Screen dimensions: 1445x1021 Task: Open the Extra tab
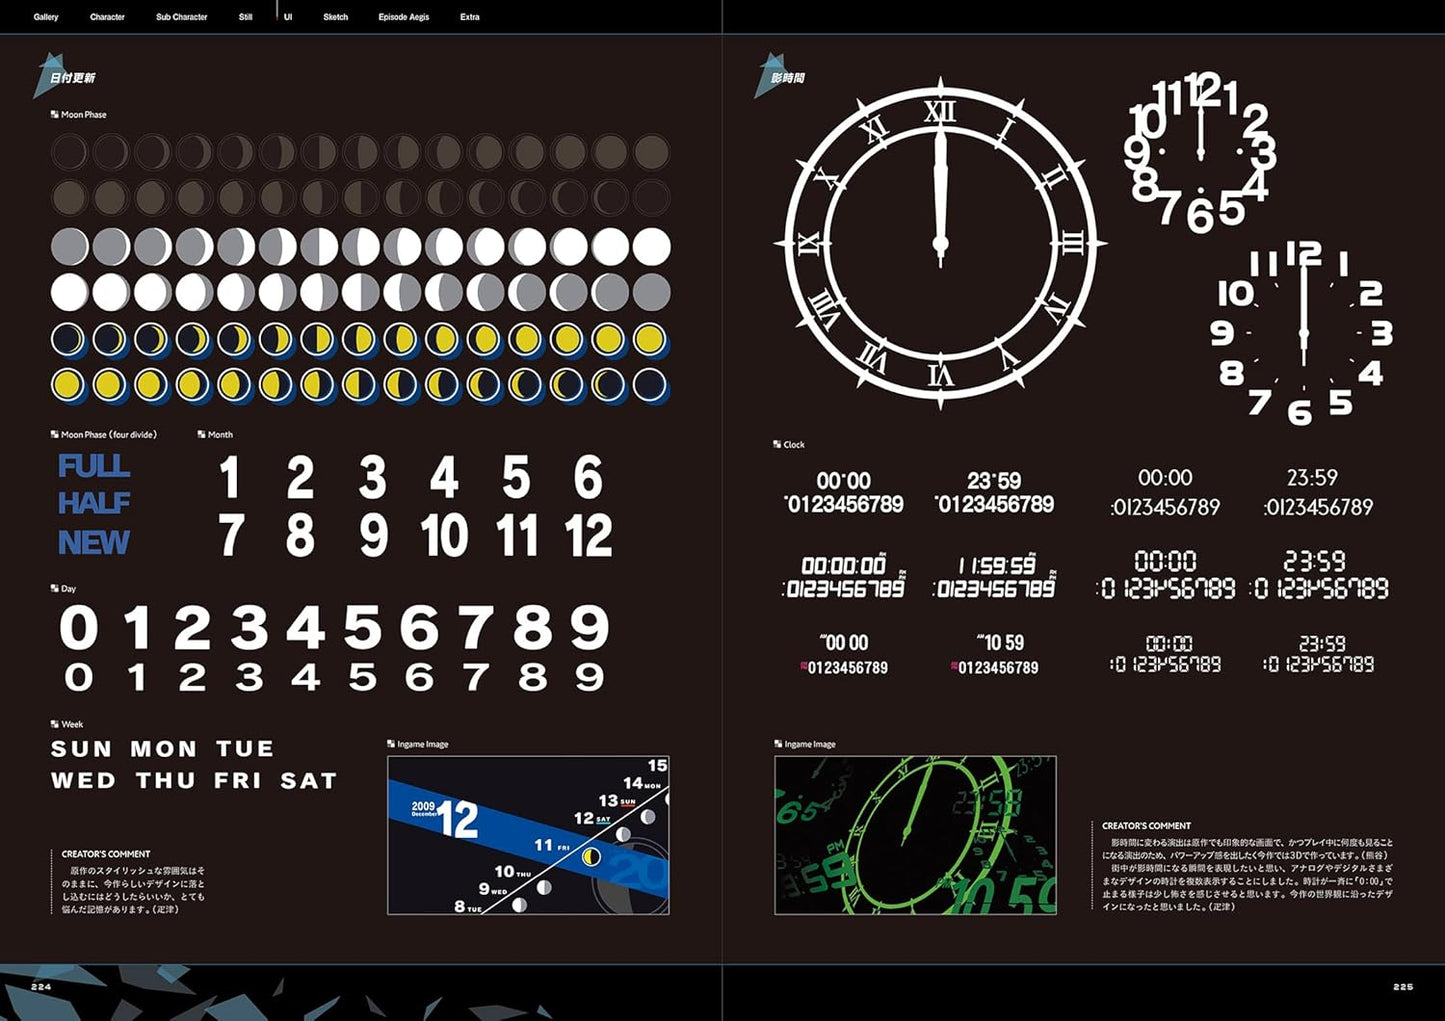pos(469,17)
